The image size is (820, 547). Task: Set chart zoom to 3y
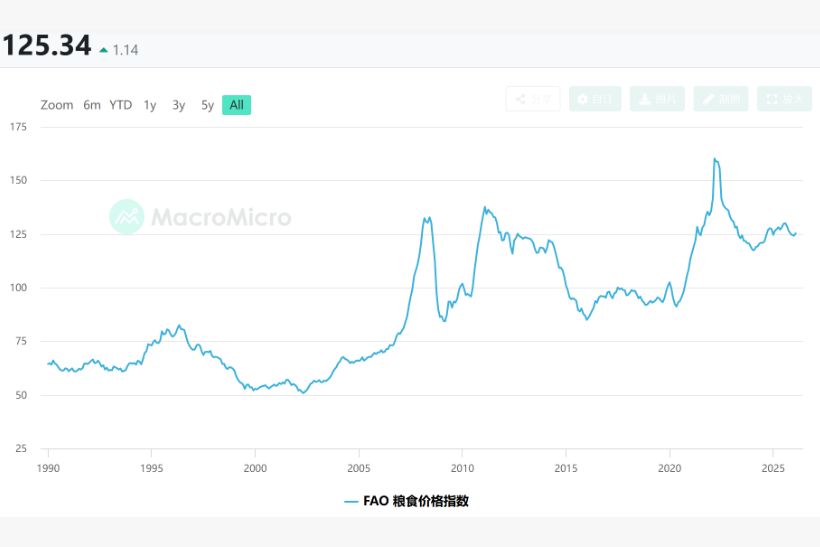179,105
